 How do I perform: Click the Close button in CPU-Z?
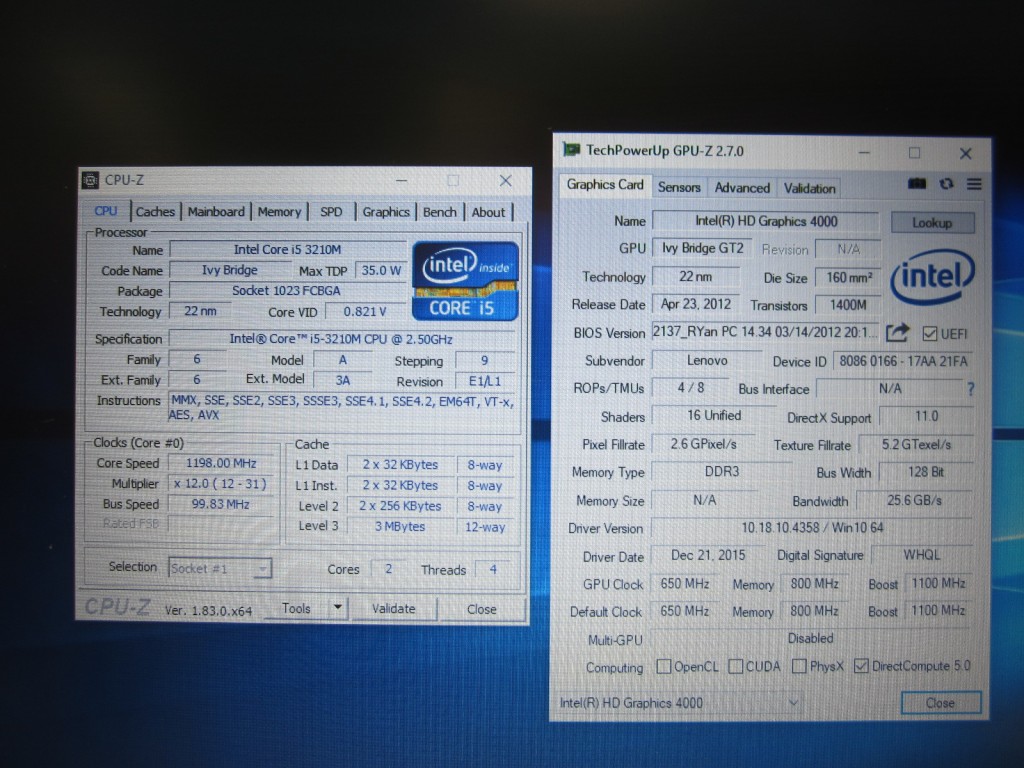point(481,609)
